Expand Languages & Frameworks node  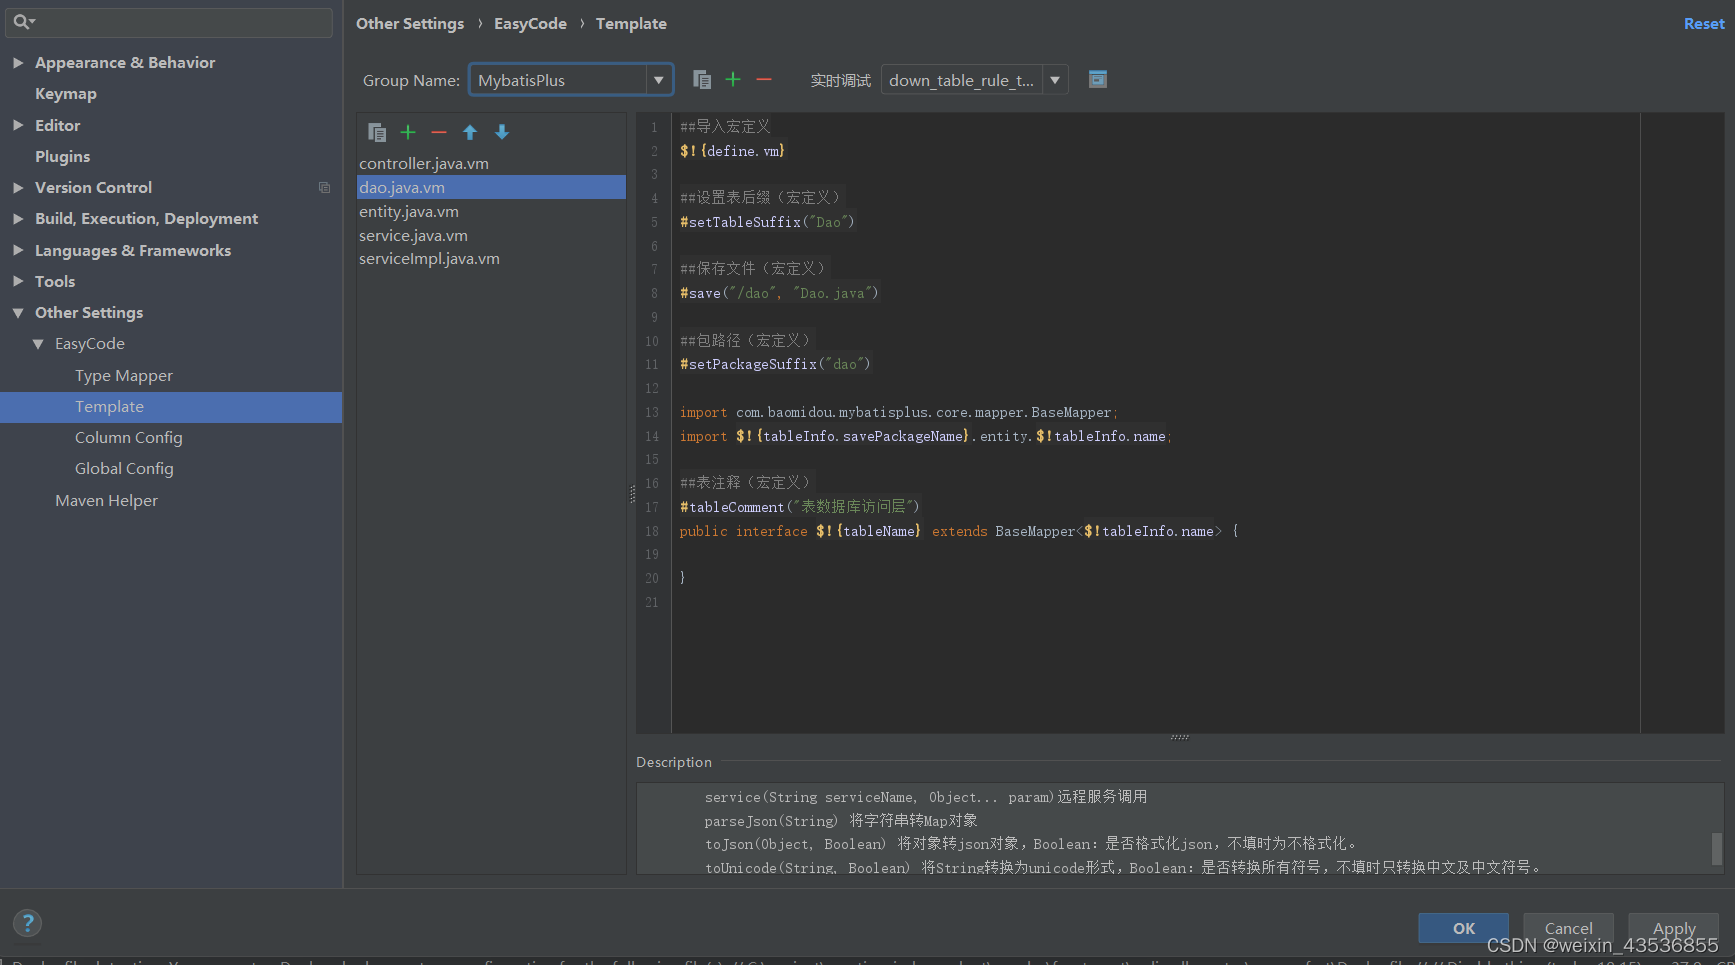pyautogui.click(x=18, y=250)
